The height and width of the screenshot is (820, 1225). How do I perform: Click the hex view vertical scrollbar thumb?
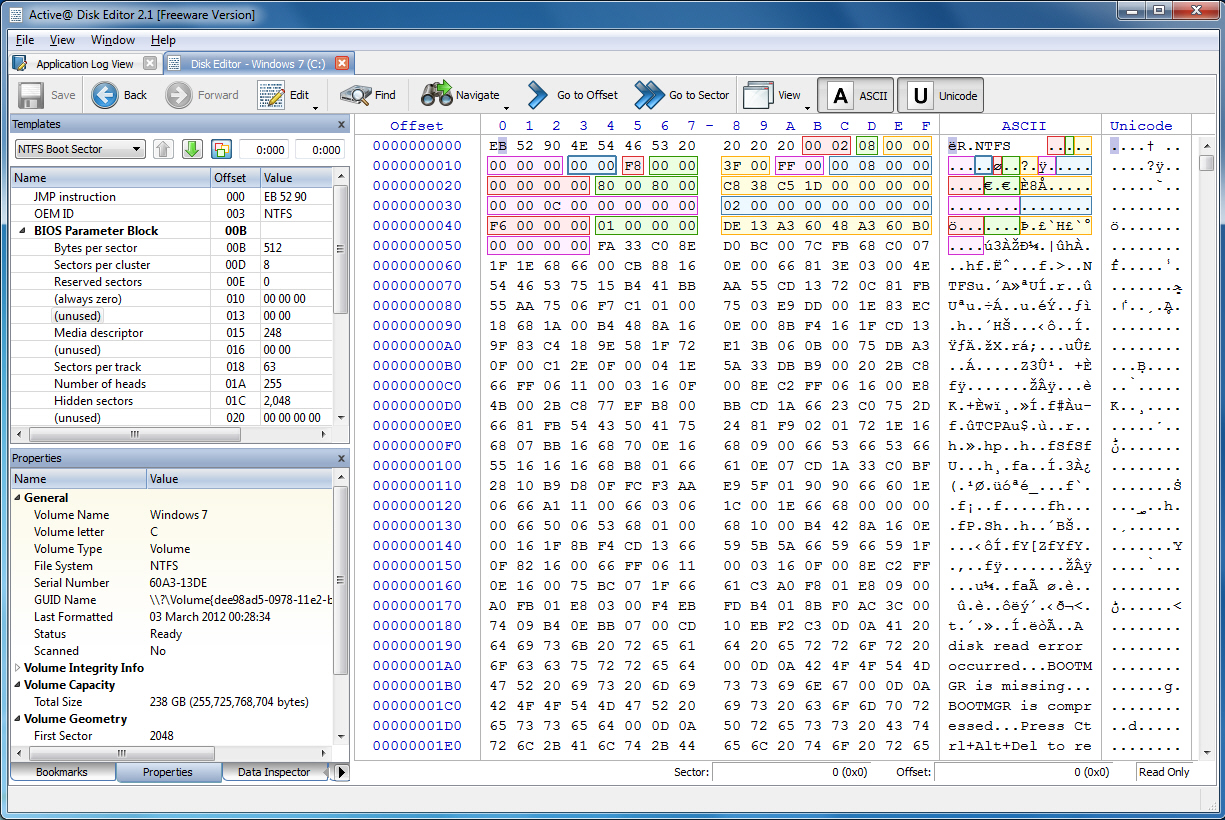click(x=1207, y=164)
